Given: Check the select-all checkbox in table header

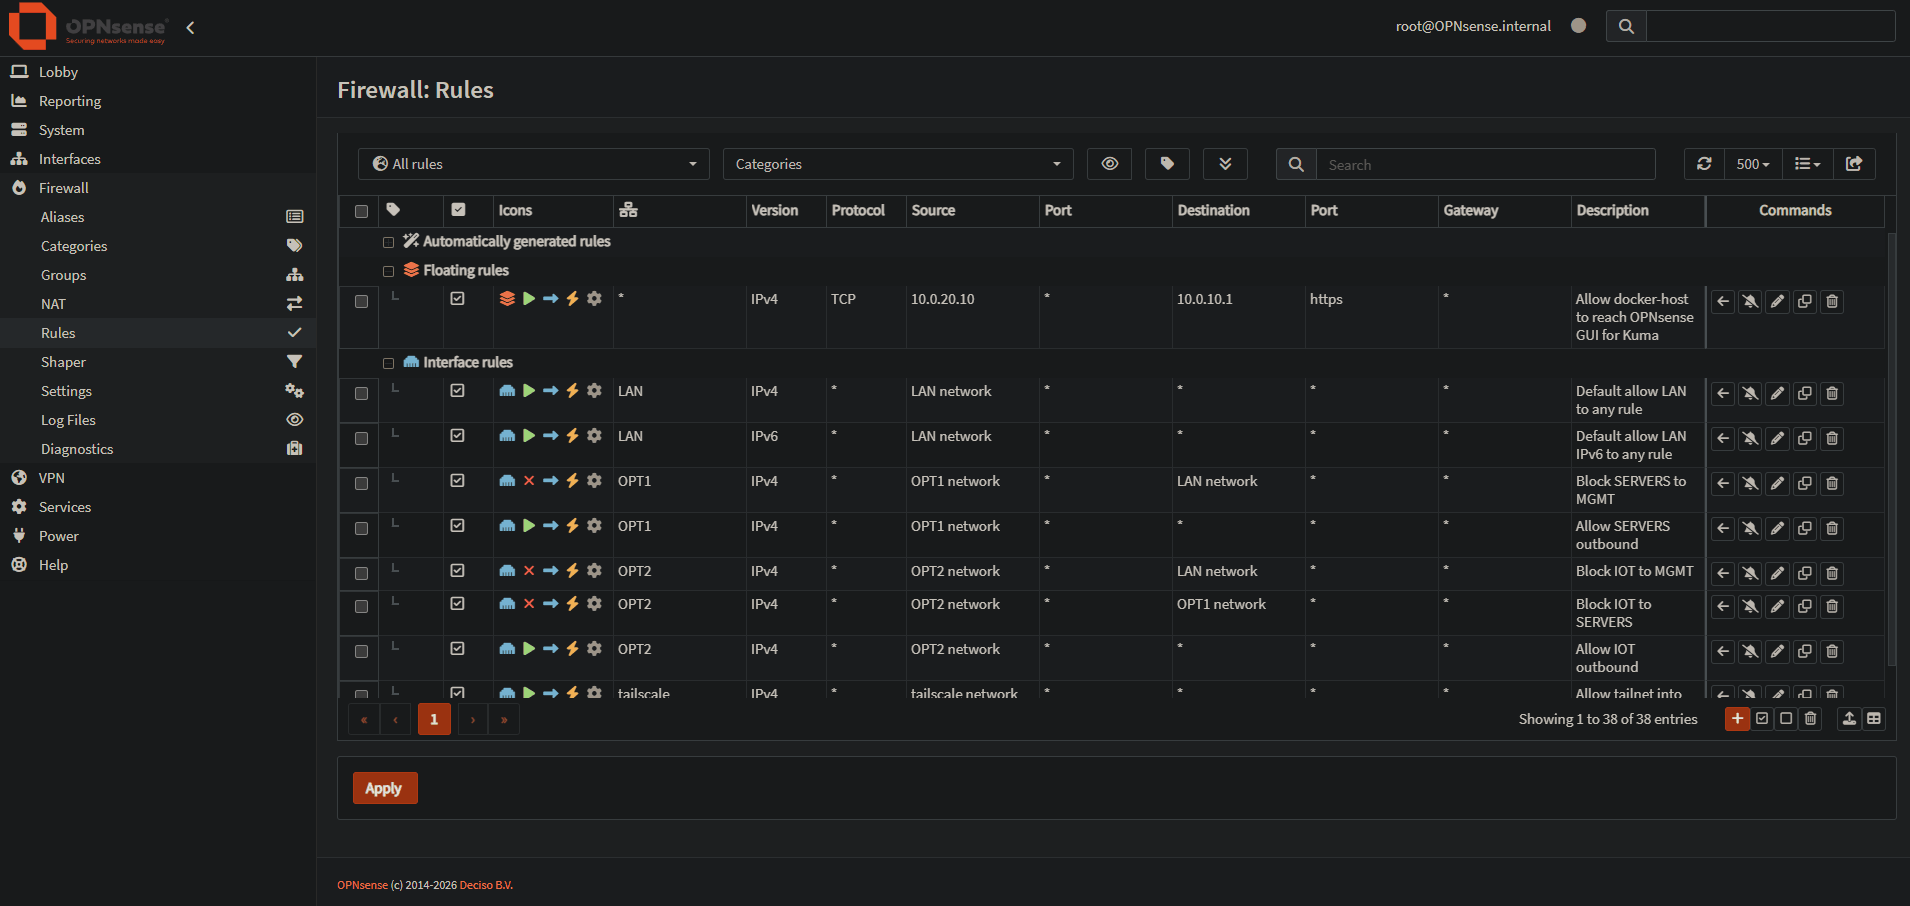Looking at the screenshot, I should pyautogui.click(x=361, y=211).
